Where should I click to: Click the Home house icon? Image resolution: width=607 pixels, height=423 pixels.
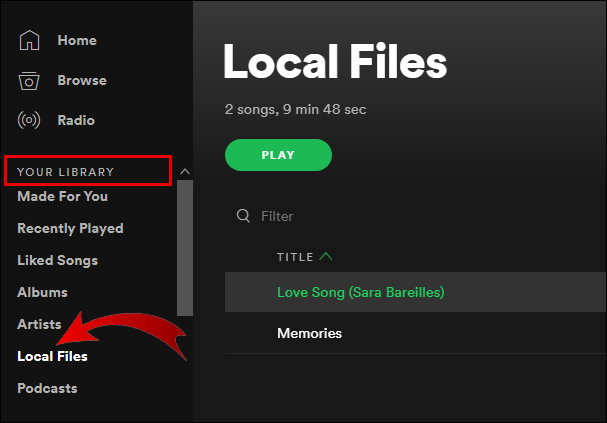click(29, 40)
